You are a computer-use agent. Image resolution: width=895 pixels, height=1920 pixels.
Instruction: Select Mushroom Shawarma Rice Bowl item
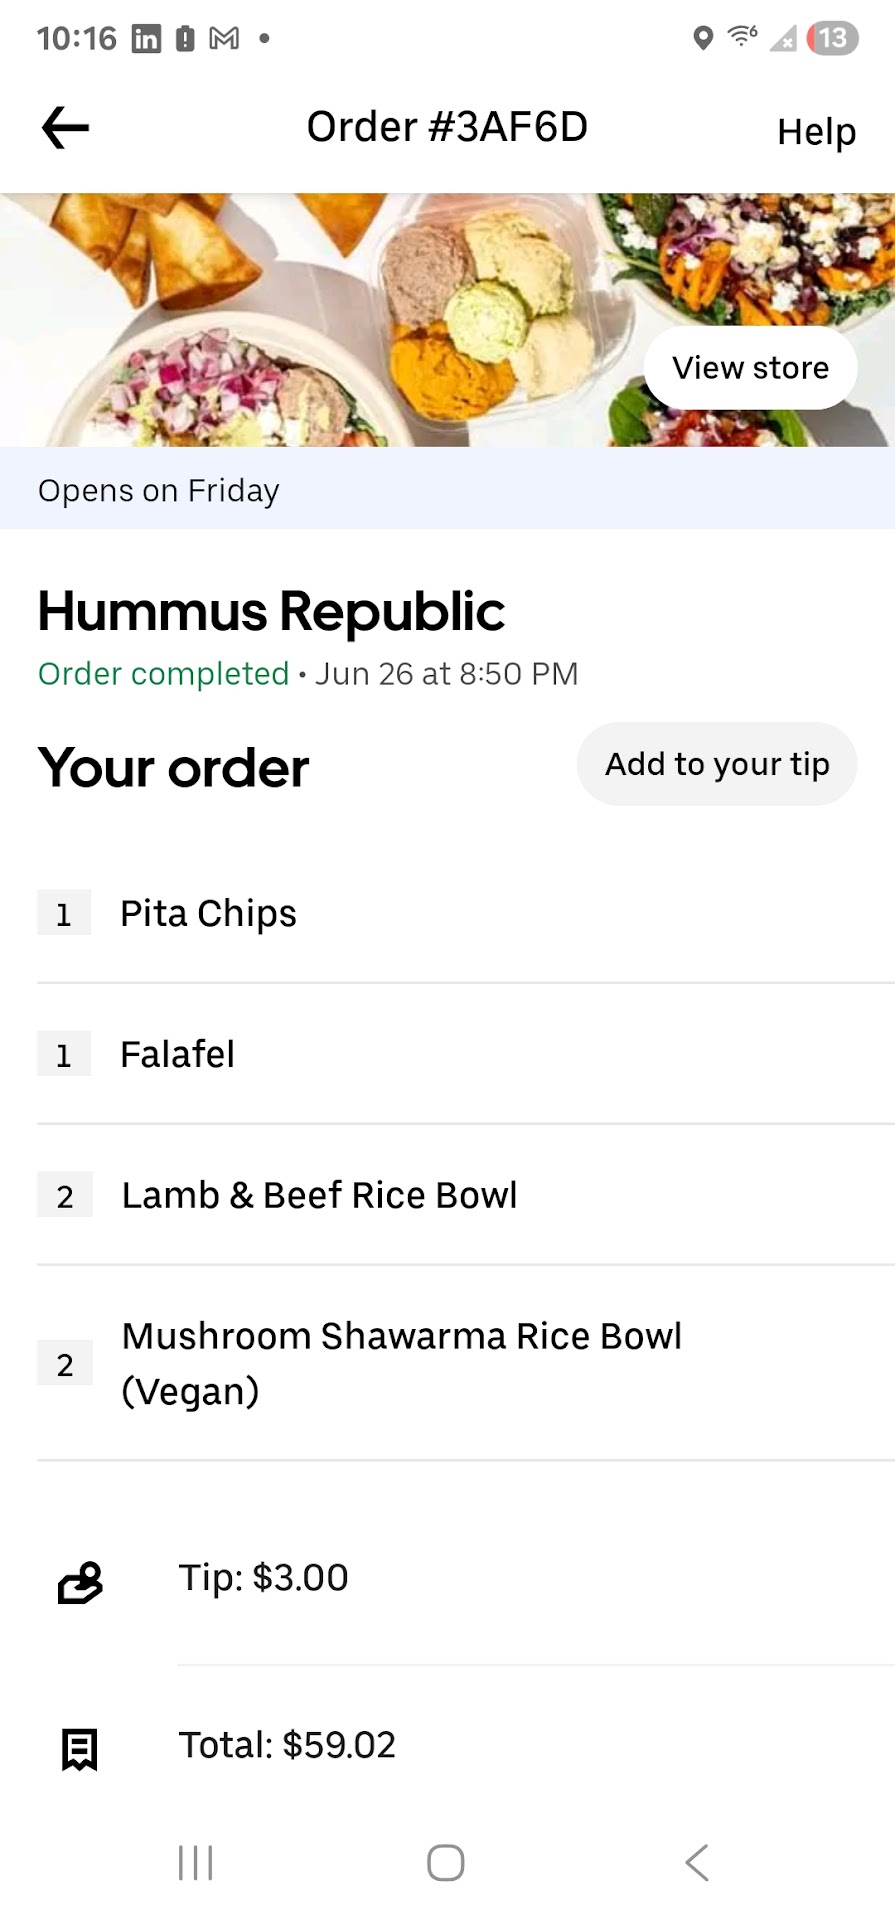400,1363
